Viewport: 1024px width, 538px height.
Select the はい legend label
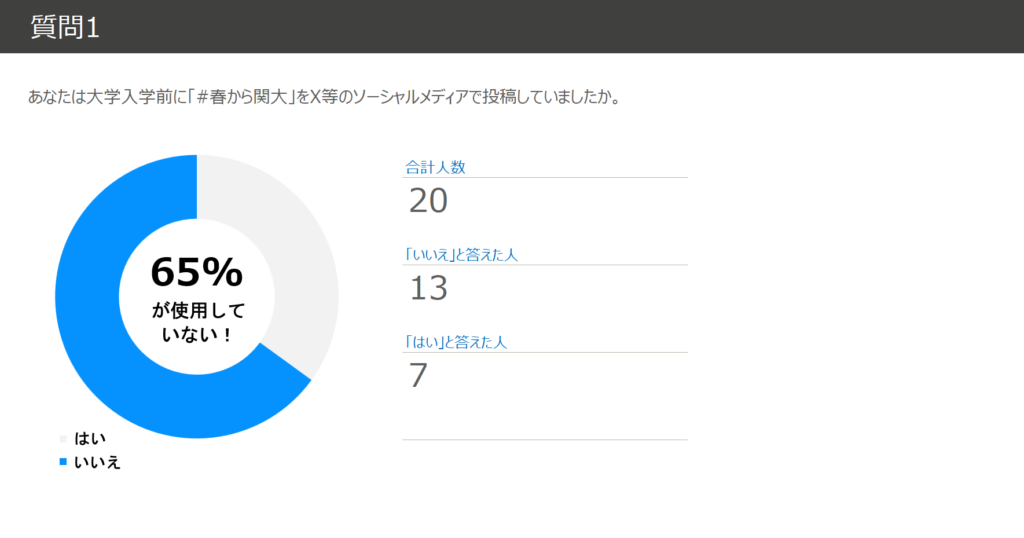[89, 438]
